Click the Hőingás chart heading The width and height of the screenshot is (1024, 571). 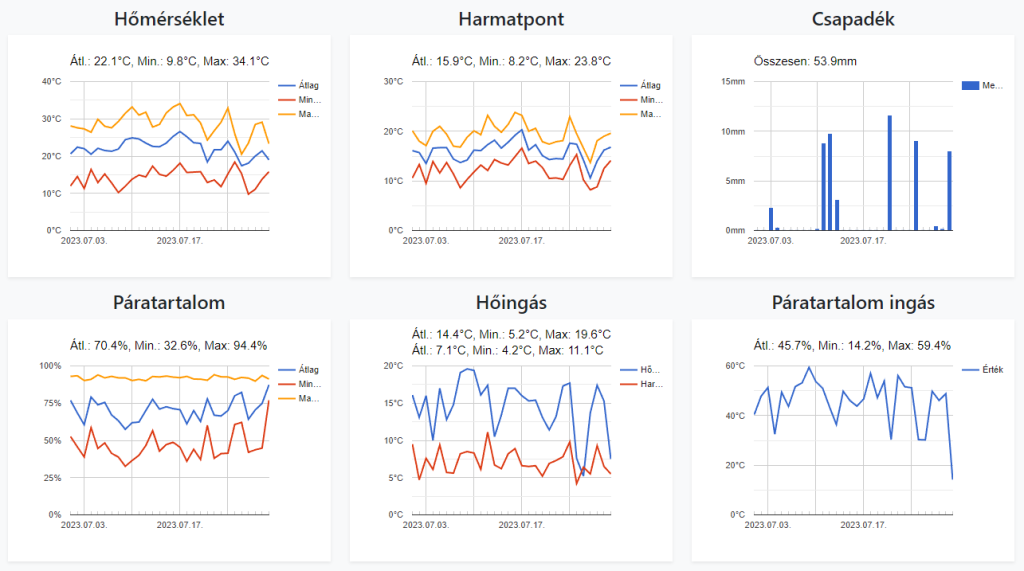[x=511, y=303]
